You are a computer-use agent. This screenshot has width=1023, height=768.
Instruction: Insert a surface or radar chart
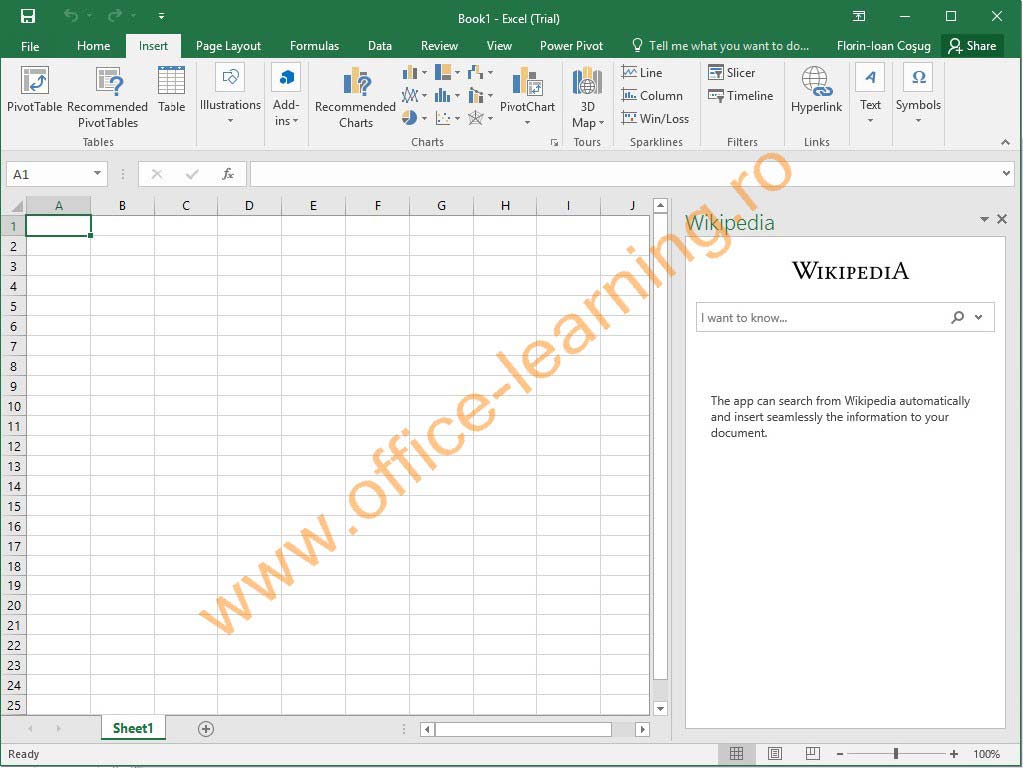pos(480,118)
